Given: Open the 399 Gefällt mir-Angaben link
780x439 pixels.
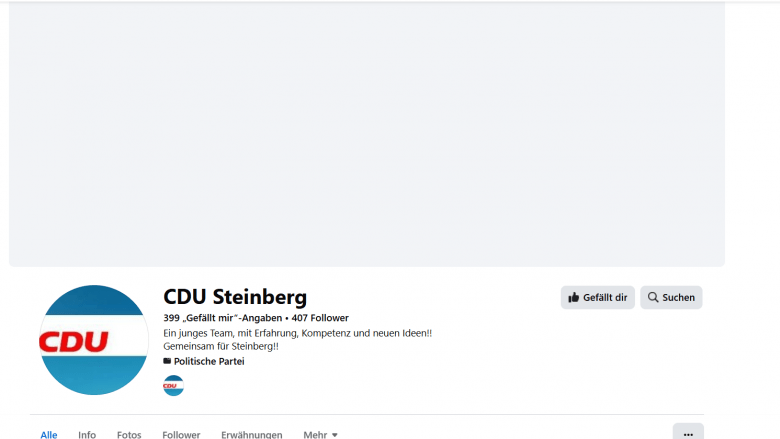Looking at the screenshot, I should pyautogui.click(x=223, y=318).
